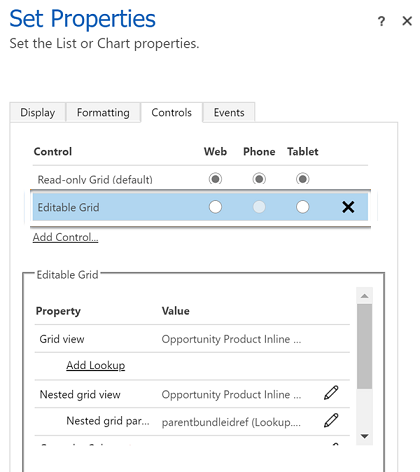The height and width of the screenshot is (472, 420).
Task: Enable Editable Grid for Web
Action: point(215,207)
